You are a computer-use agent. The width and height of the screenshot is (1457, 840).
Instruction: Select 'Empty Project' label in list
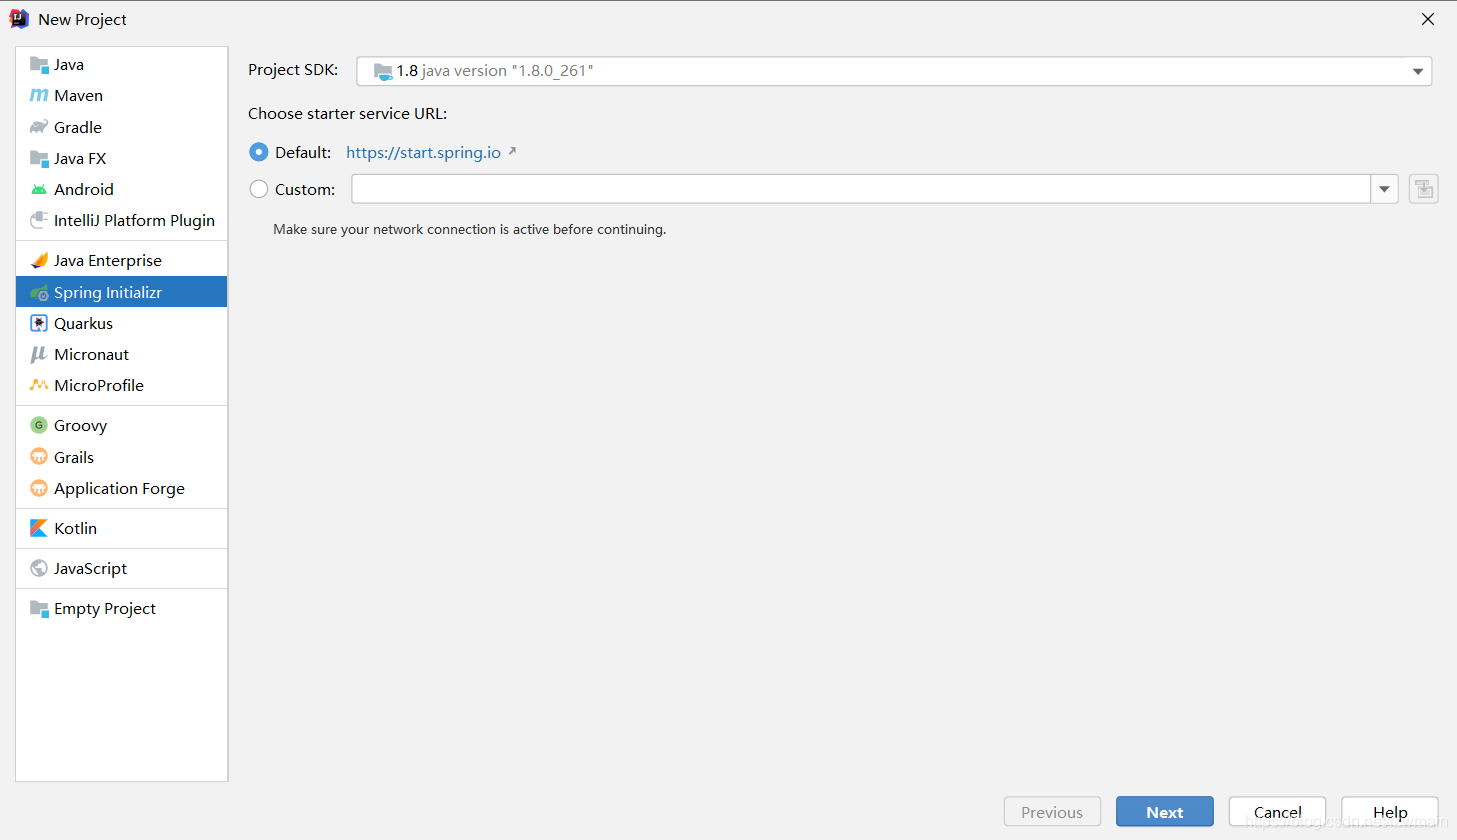tap(105, 609)
